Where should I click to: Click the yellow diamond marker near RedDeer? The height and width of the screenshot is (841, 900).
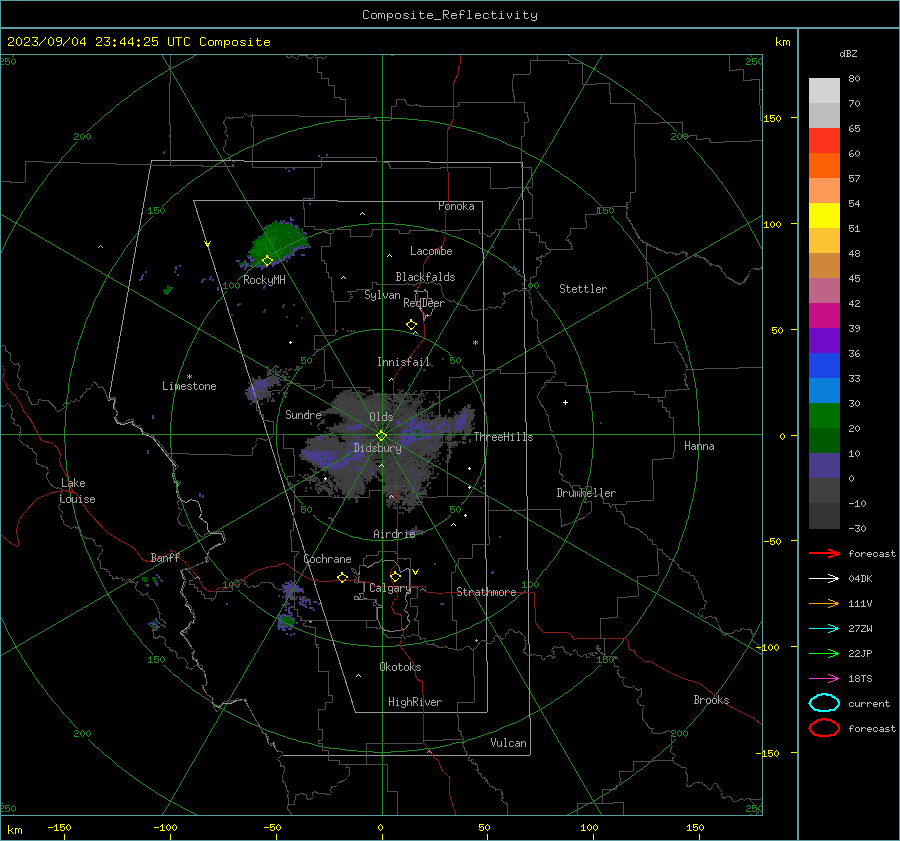[411, 325]
